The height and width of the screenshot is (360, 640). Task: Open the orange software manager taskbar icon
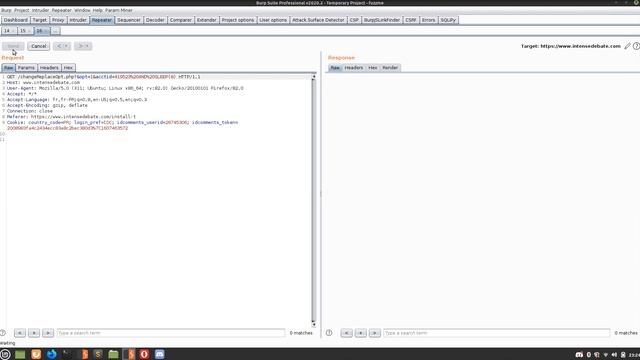click(x=36, y=354)
